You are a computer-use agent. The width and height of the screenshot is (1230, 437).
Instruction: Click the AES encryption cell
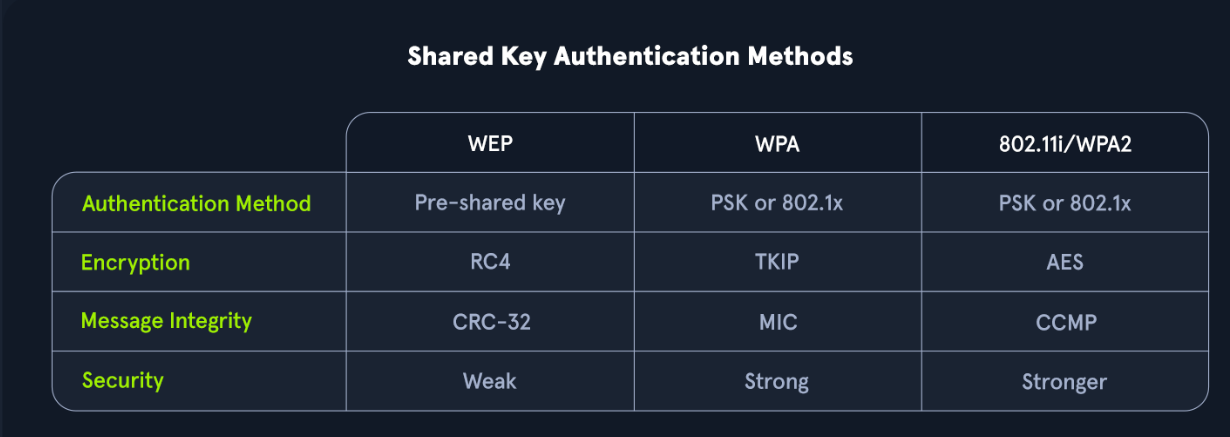(1064, 263)
